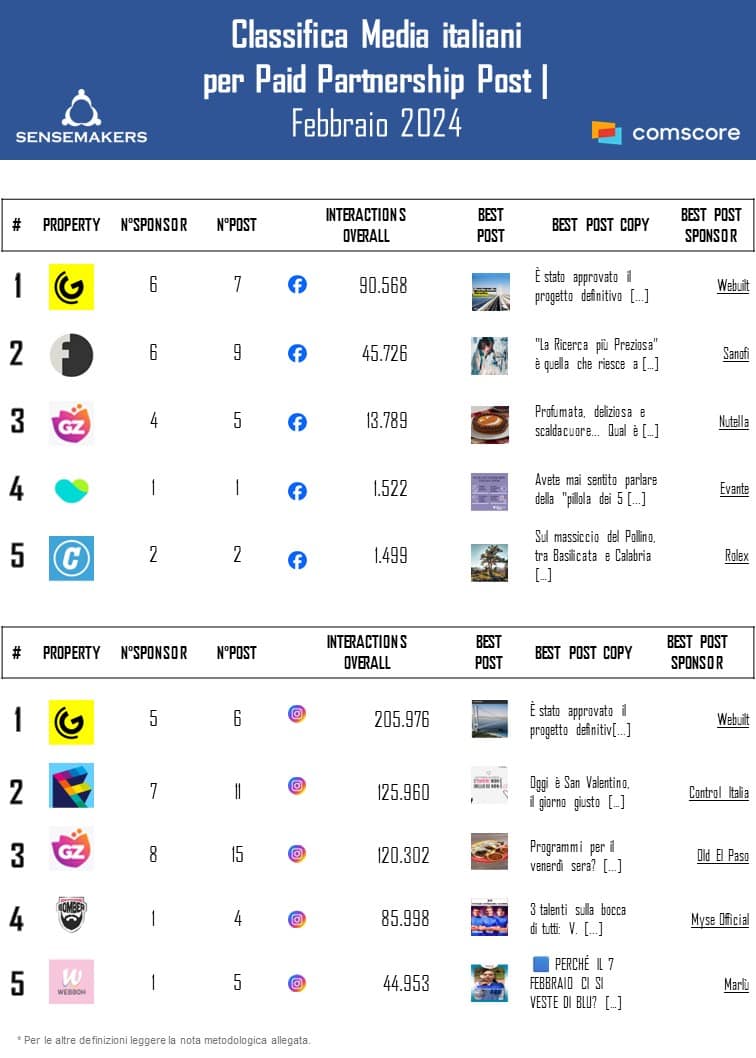Click the Comscore logo in the header
756x1058 pixels.
pyautogui.click(x=666, y=133)
